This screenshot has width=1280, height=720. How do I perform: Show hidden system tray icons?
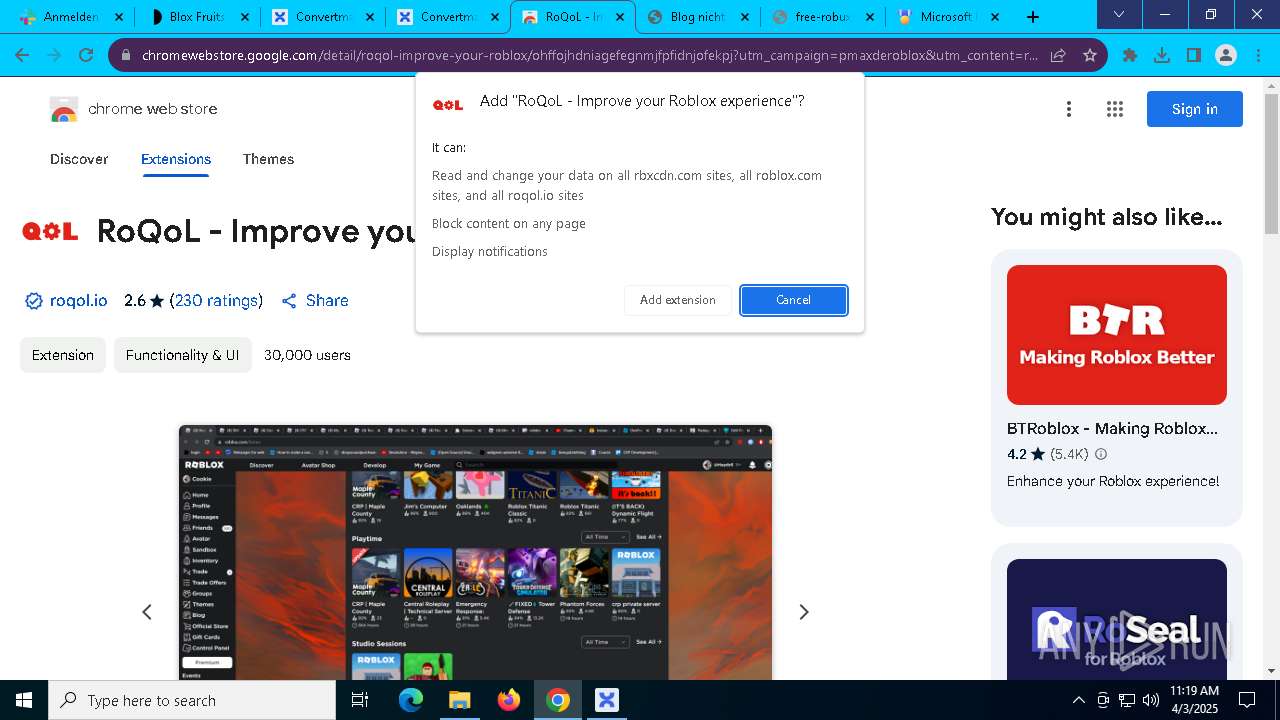pyautogui.click(x=1078, y=700)
